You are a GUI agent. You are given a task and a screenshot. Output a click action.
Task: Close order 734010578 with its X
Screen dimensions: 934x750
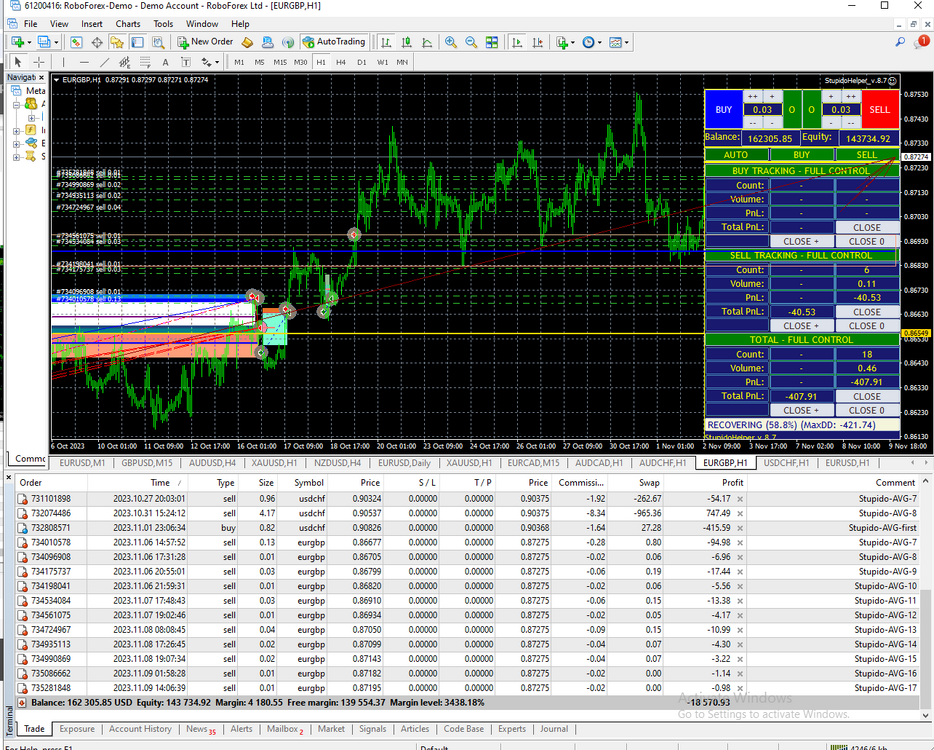click(740, 543)
